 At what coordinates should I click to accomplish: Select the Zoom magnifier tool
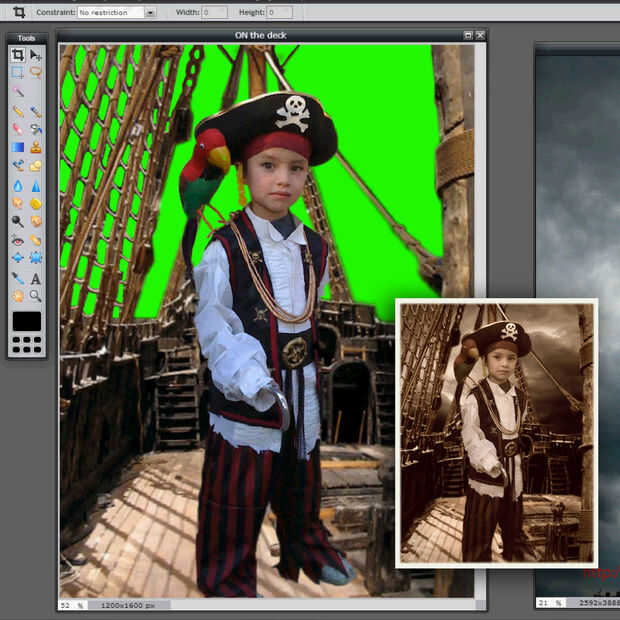point(36,296)
